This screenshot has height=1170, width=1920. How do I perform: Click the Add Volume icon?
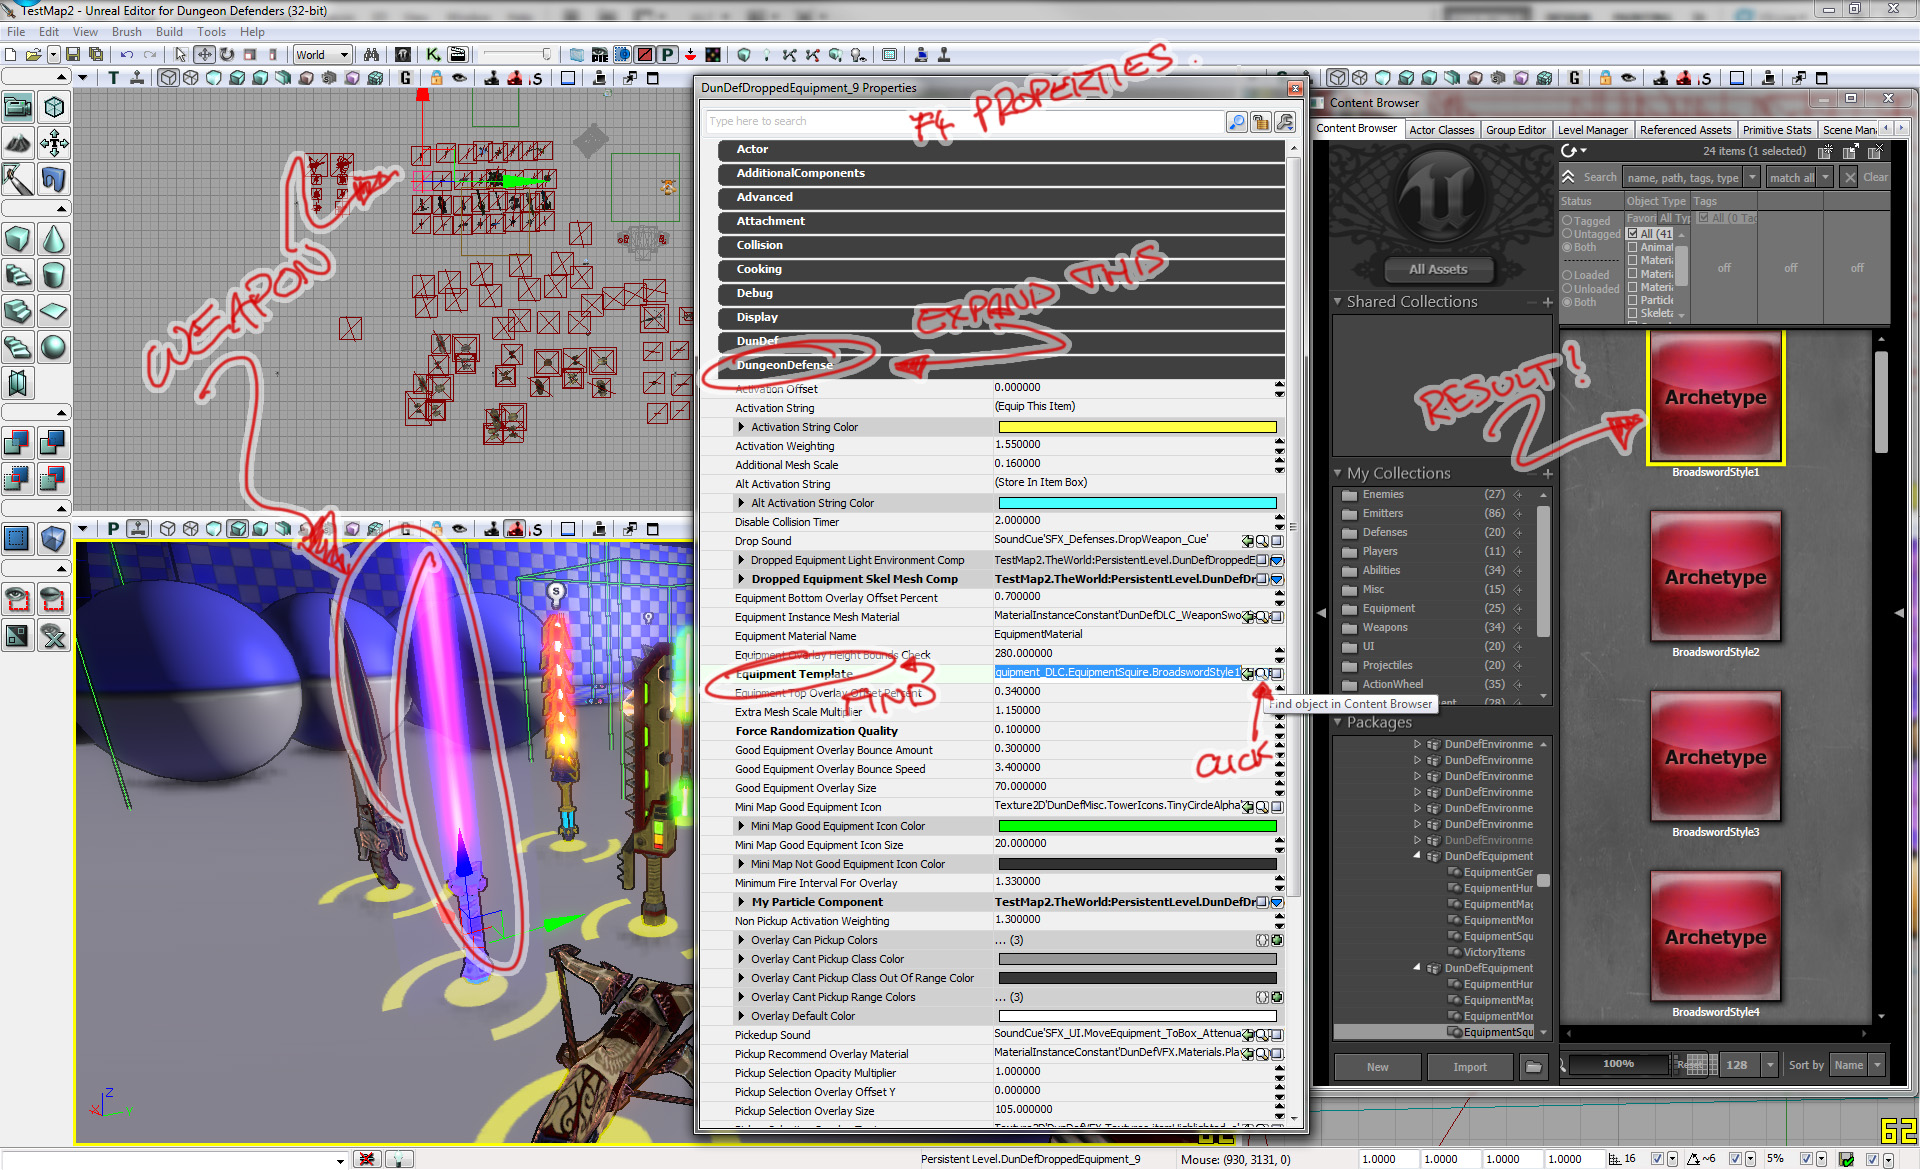[54, 539]
